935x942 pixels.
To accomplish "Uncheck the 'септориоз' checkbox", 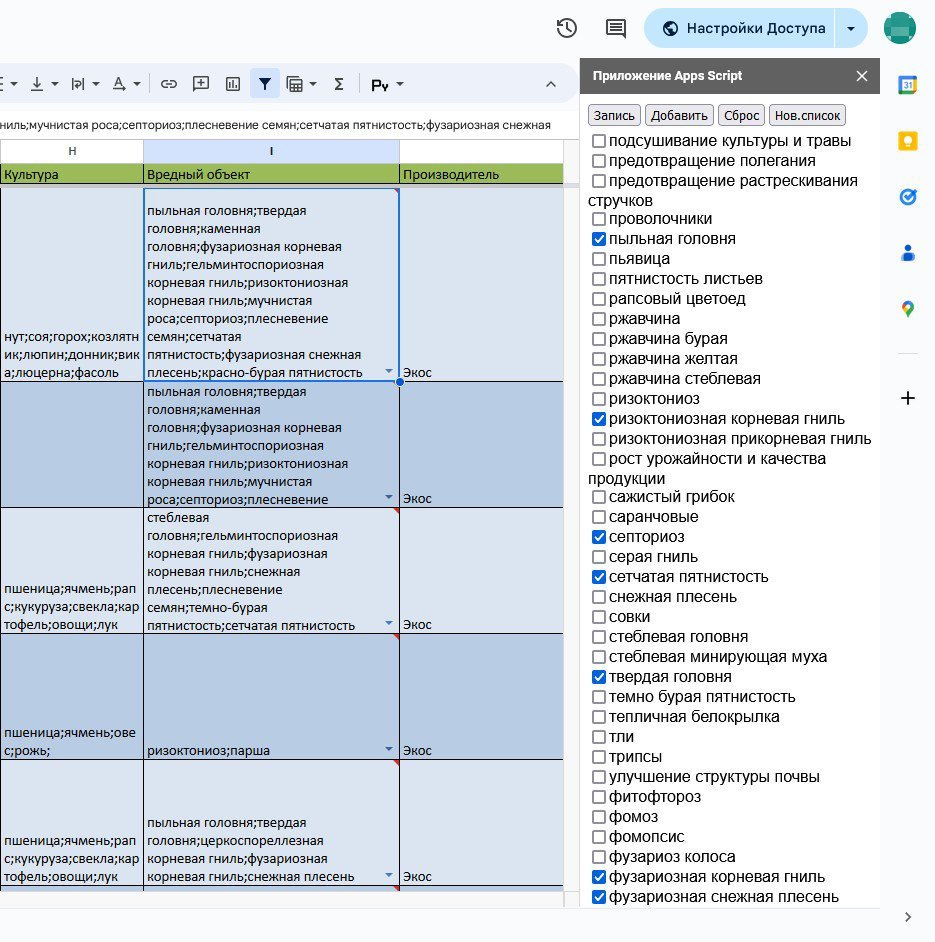I will 599,537.
